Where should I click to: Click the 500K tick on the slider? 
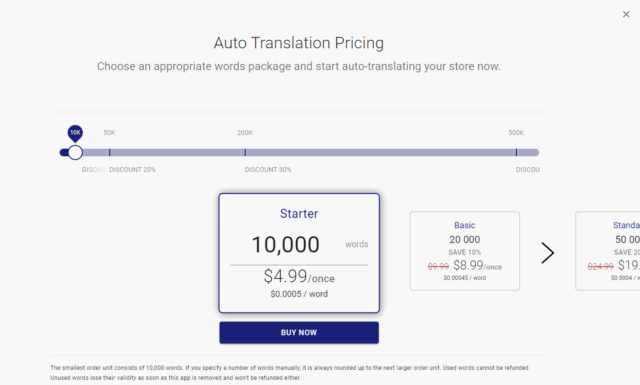[x=516, y=152]
